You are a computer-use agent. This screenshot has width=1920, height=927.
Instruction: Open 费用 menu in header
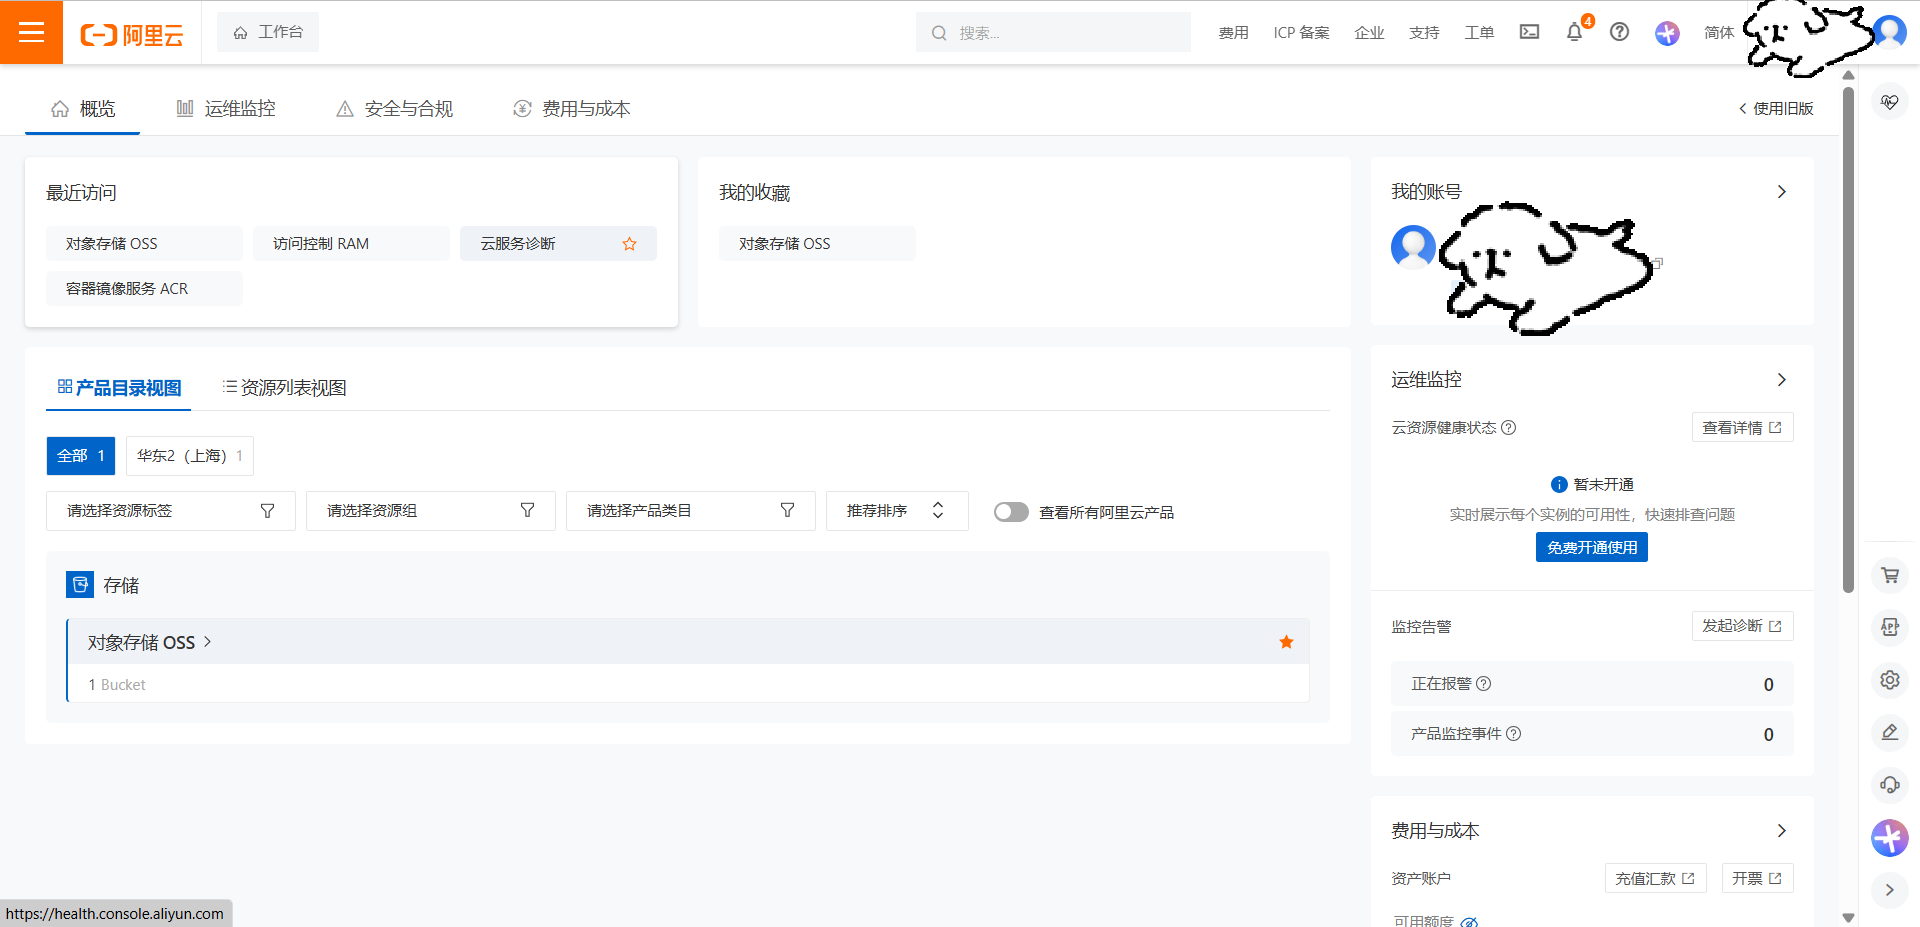pyautogui.click(x=1233, y=33)
